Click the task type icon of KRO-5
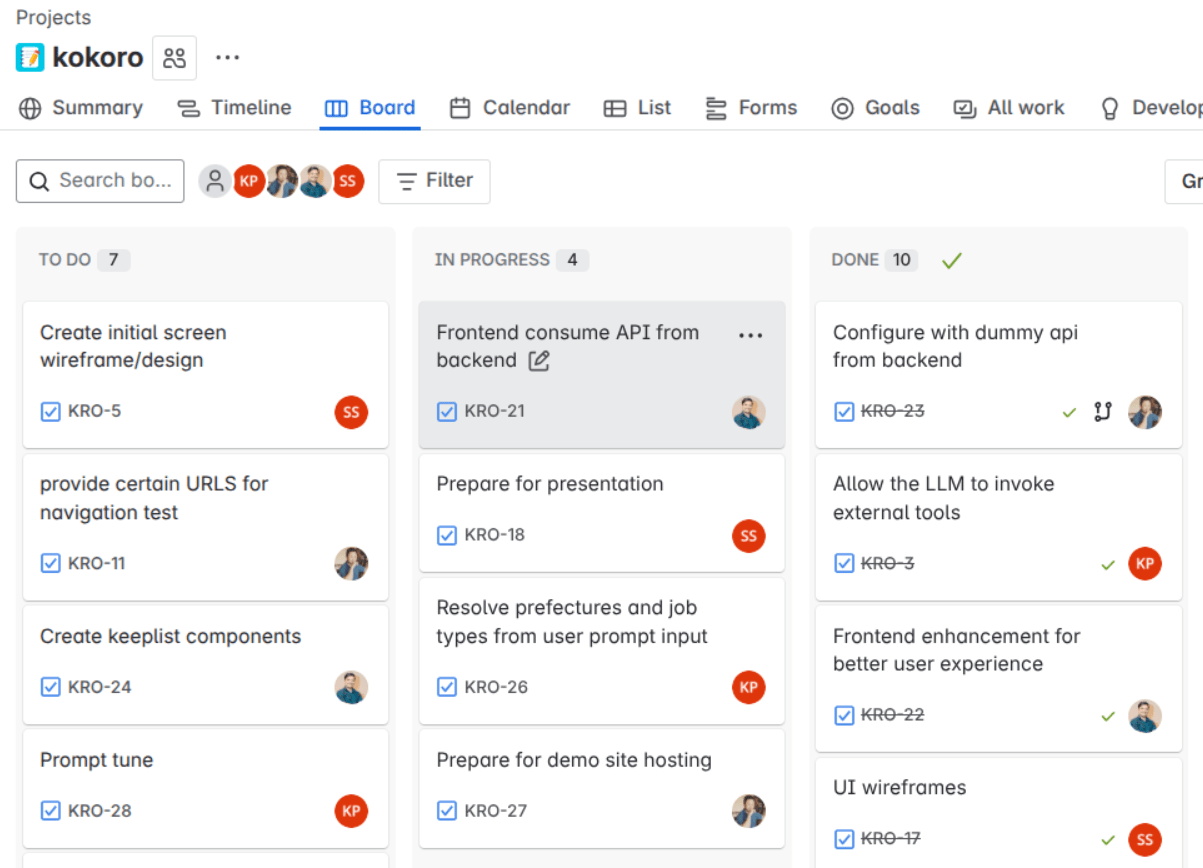 (50, 411)
